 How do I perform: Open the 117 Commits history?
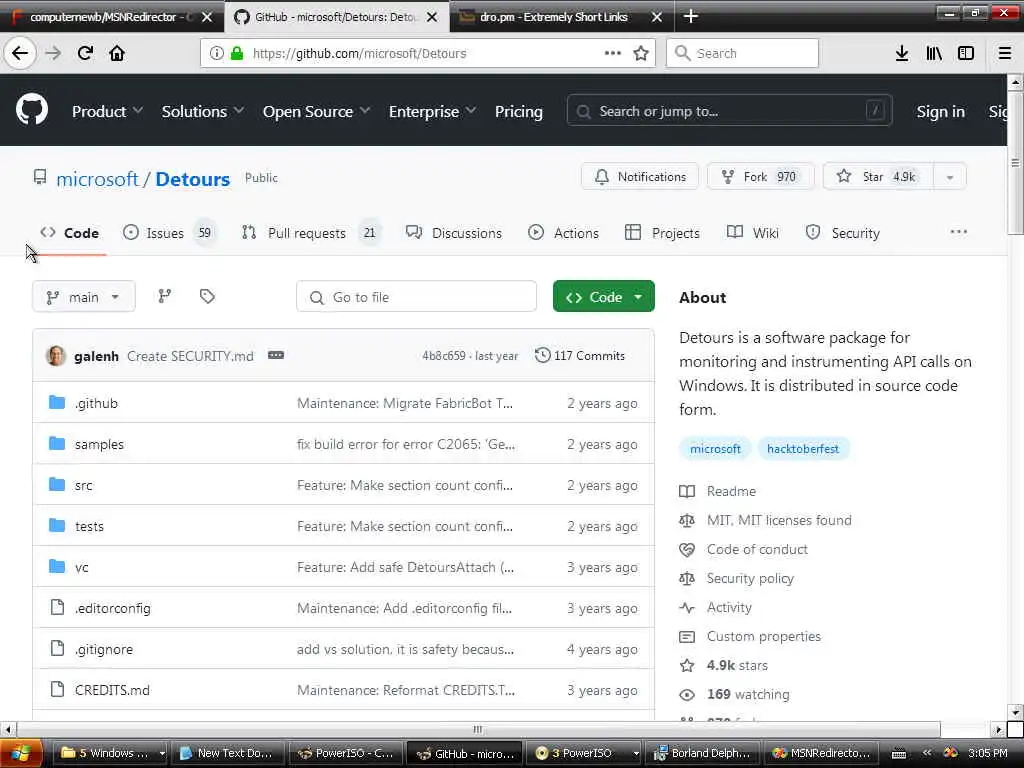(580, 355)
